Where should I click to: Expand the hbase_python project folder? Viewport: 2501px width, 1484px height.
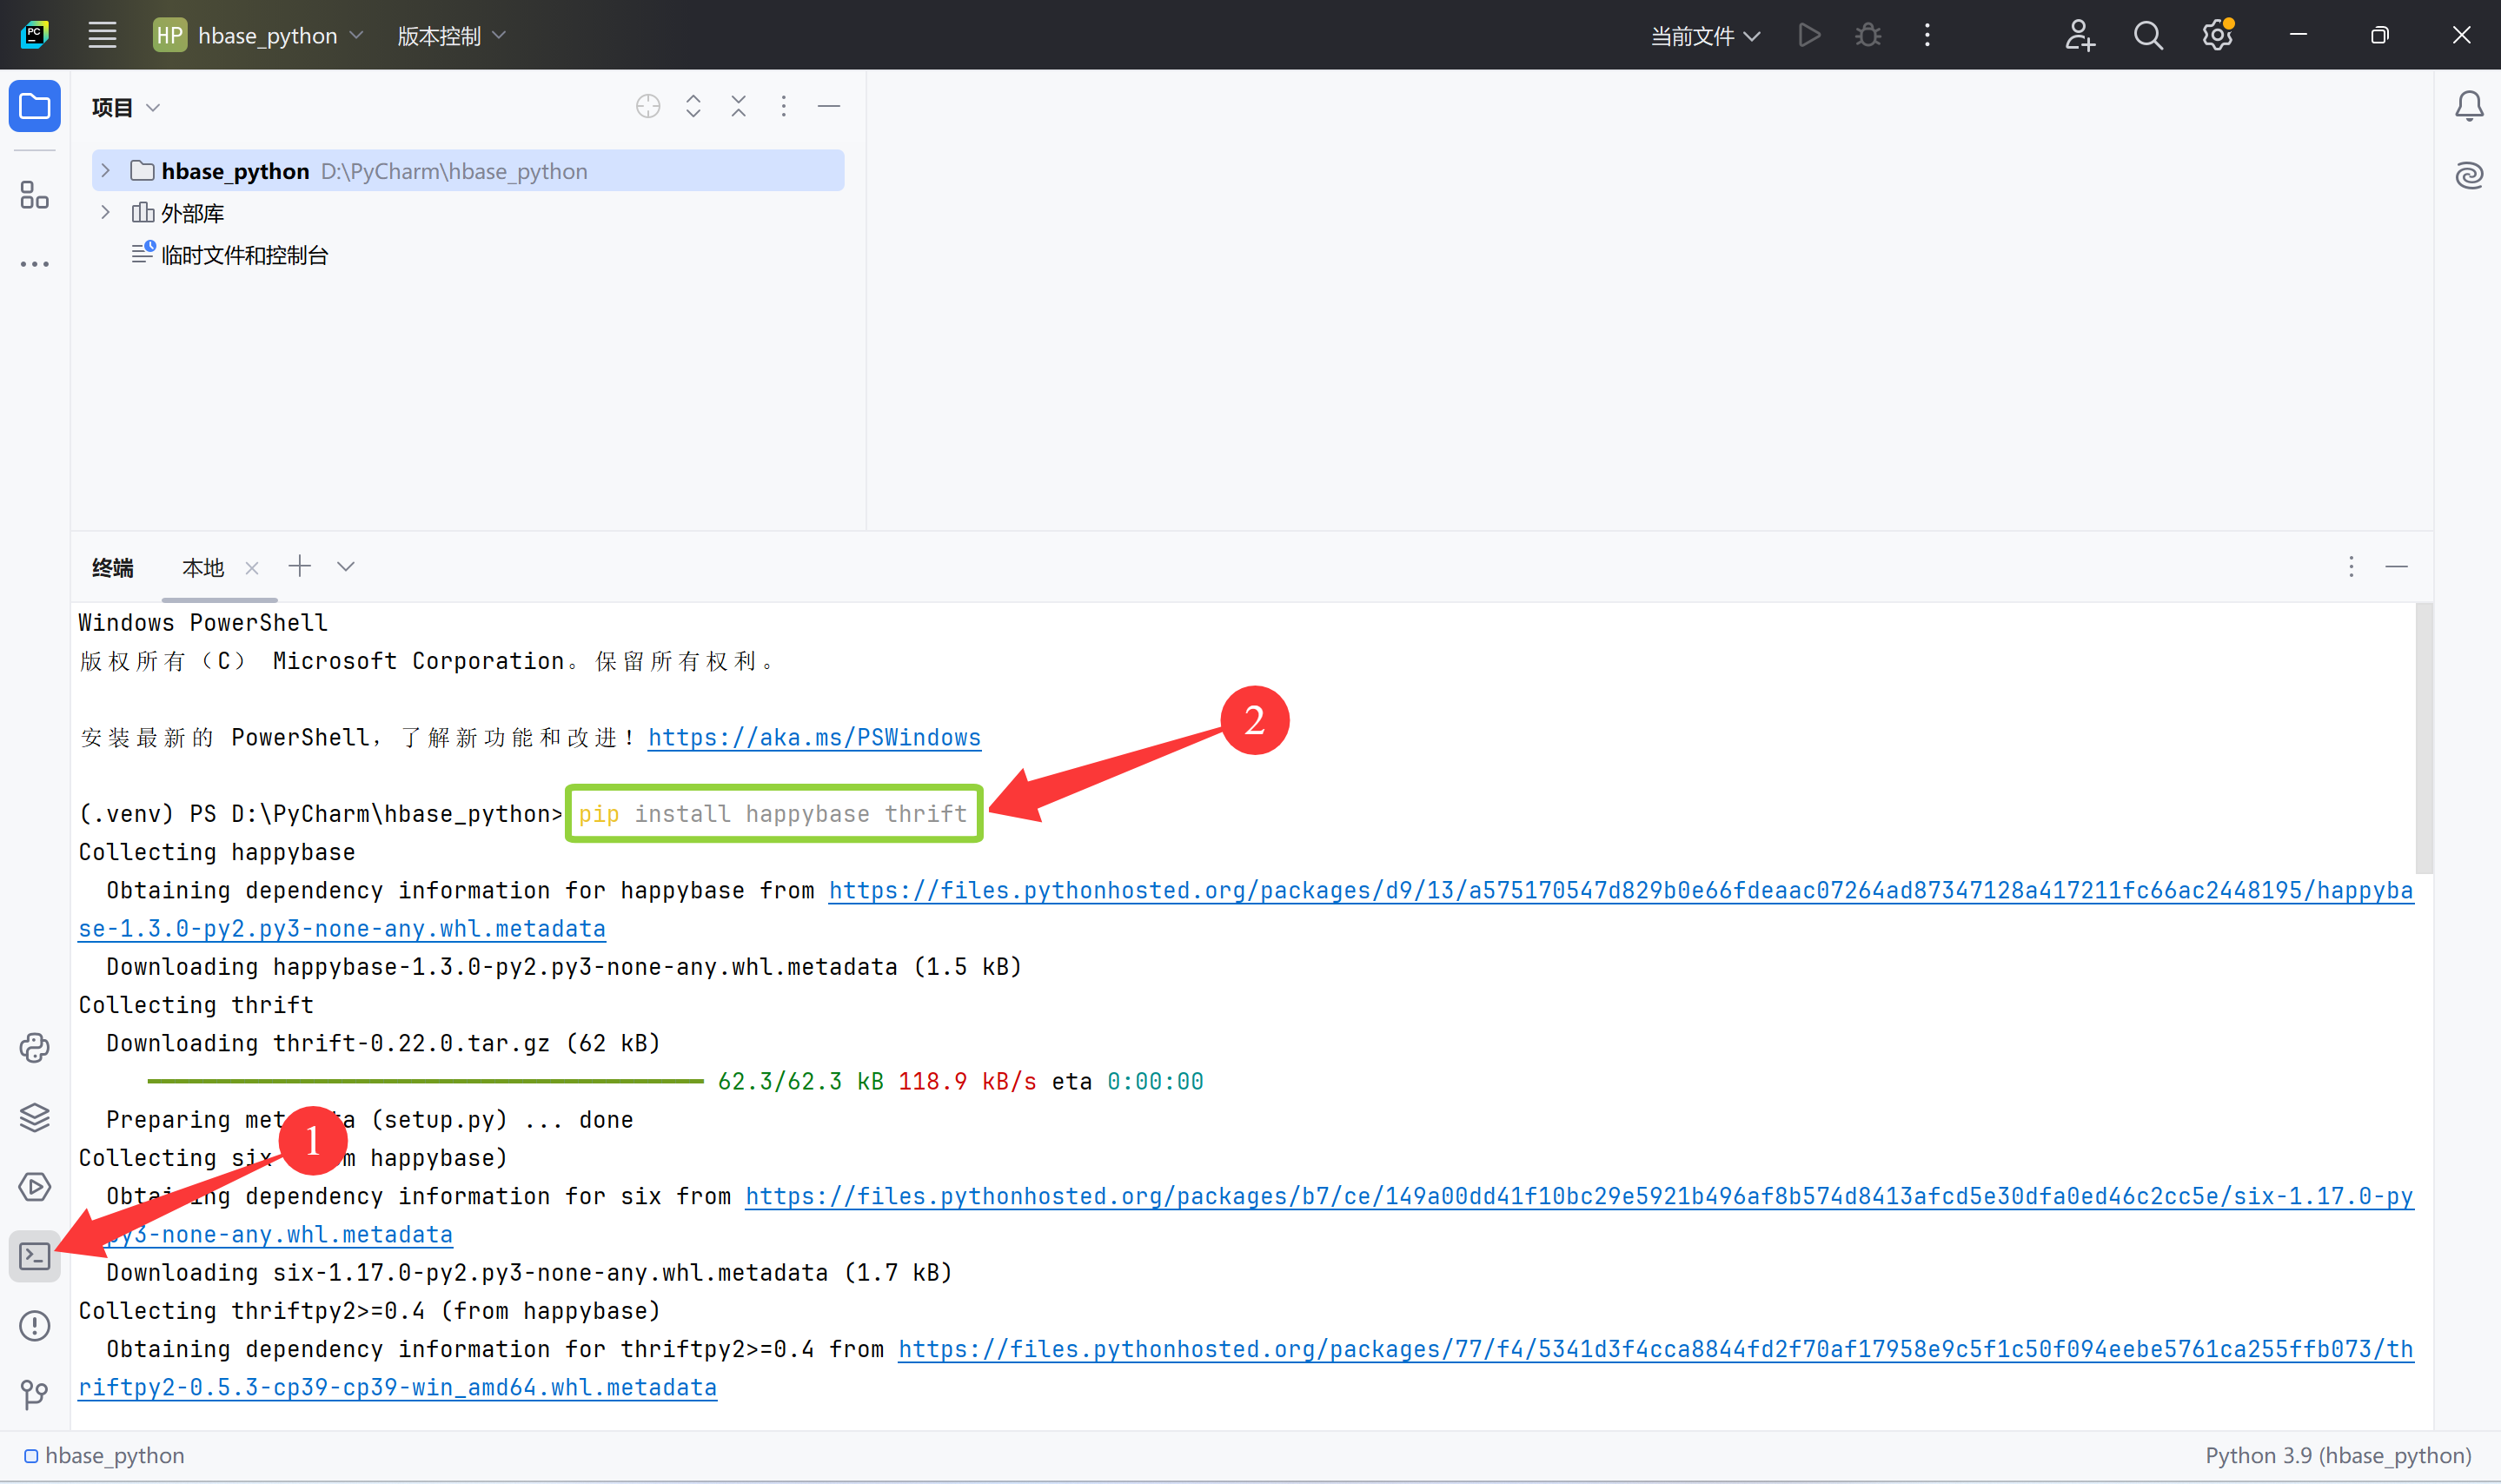(105, 170)
